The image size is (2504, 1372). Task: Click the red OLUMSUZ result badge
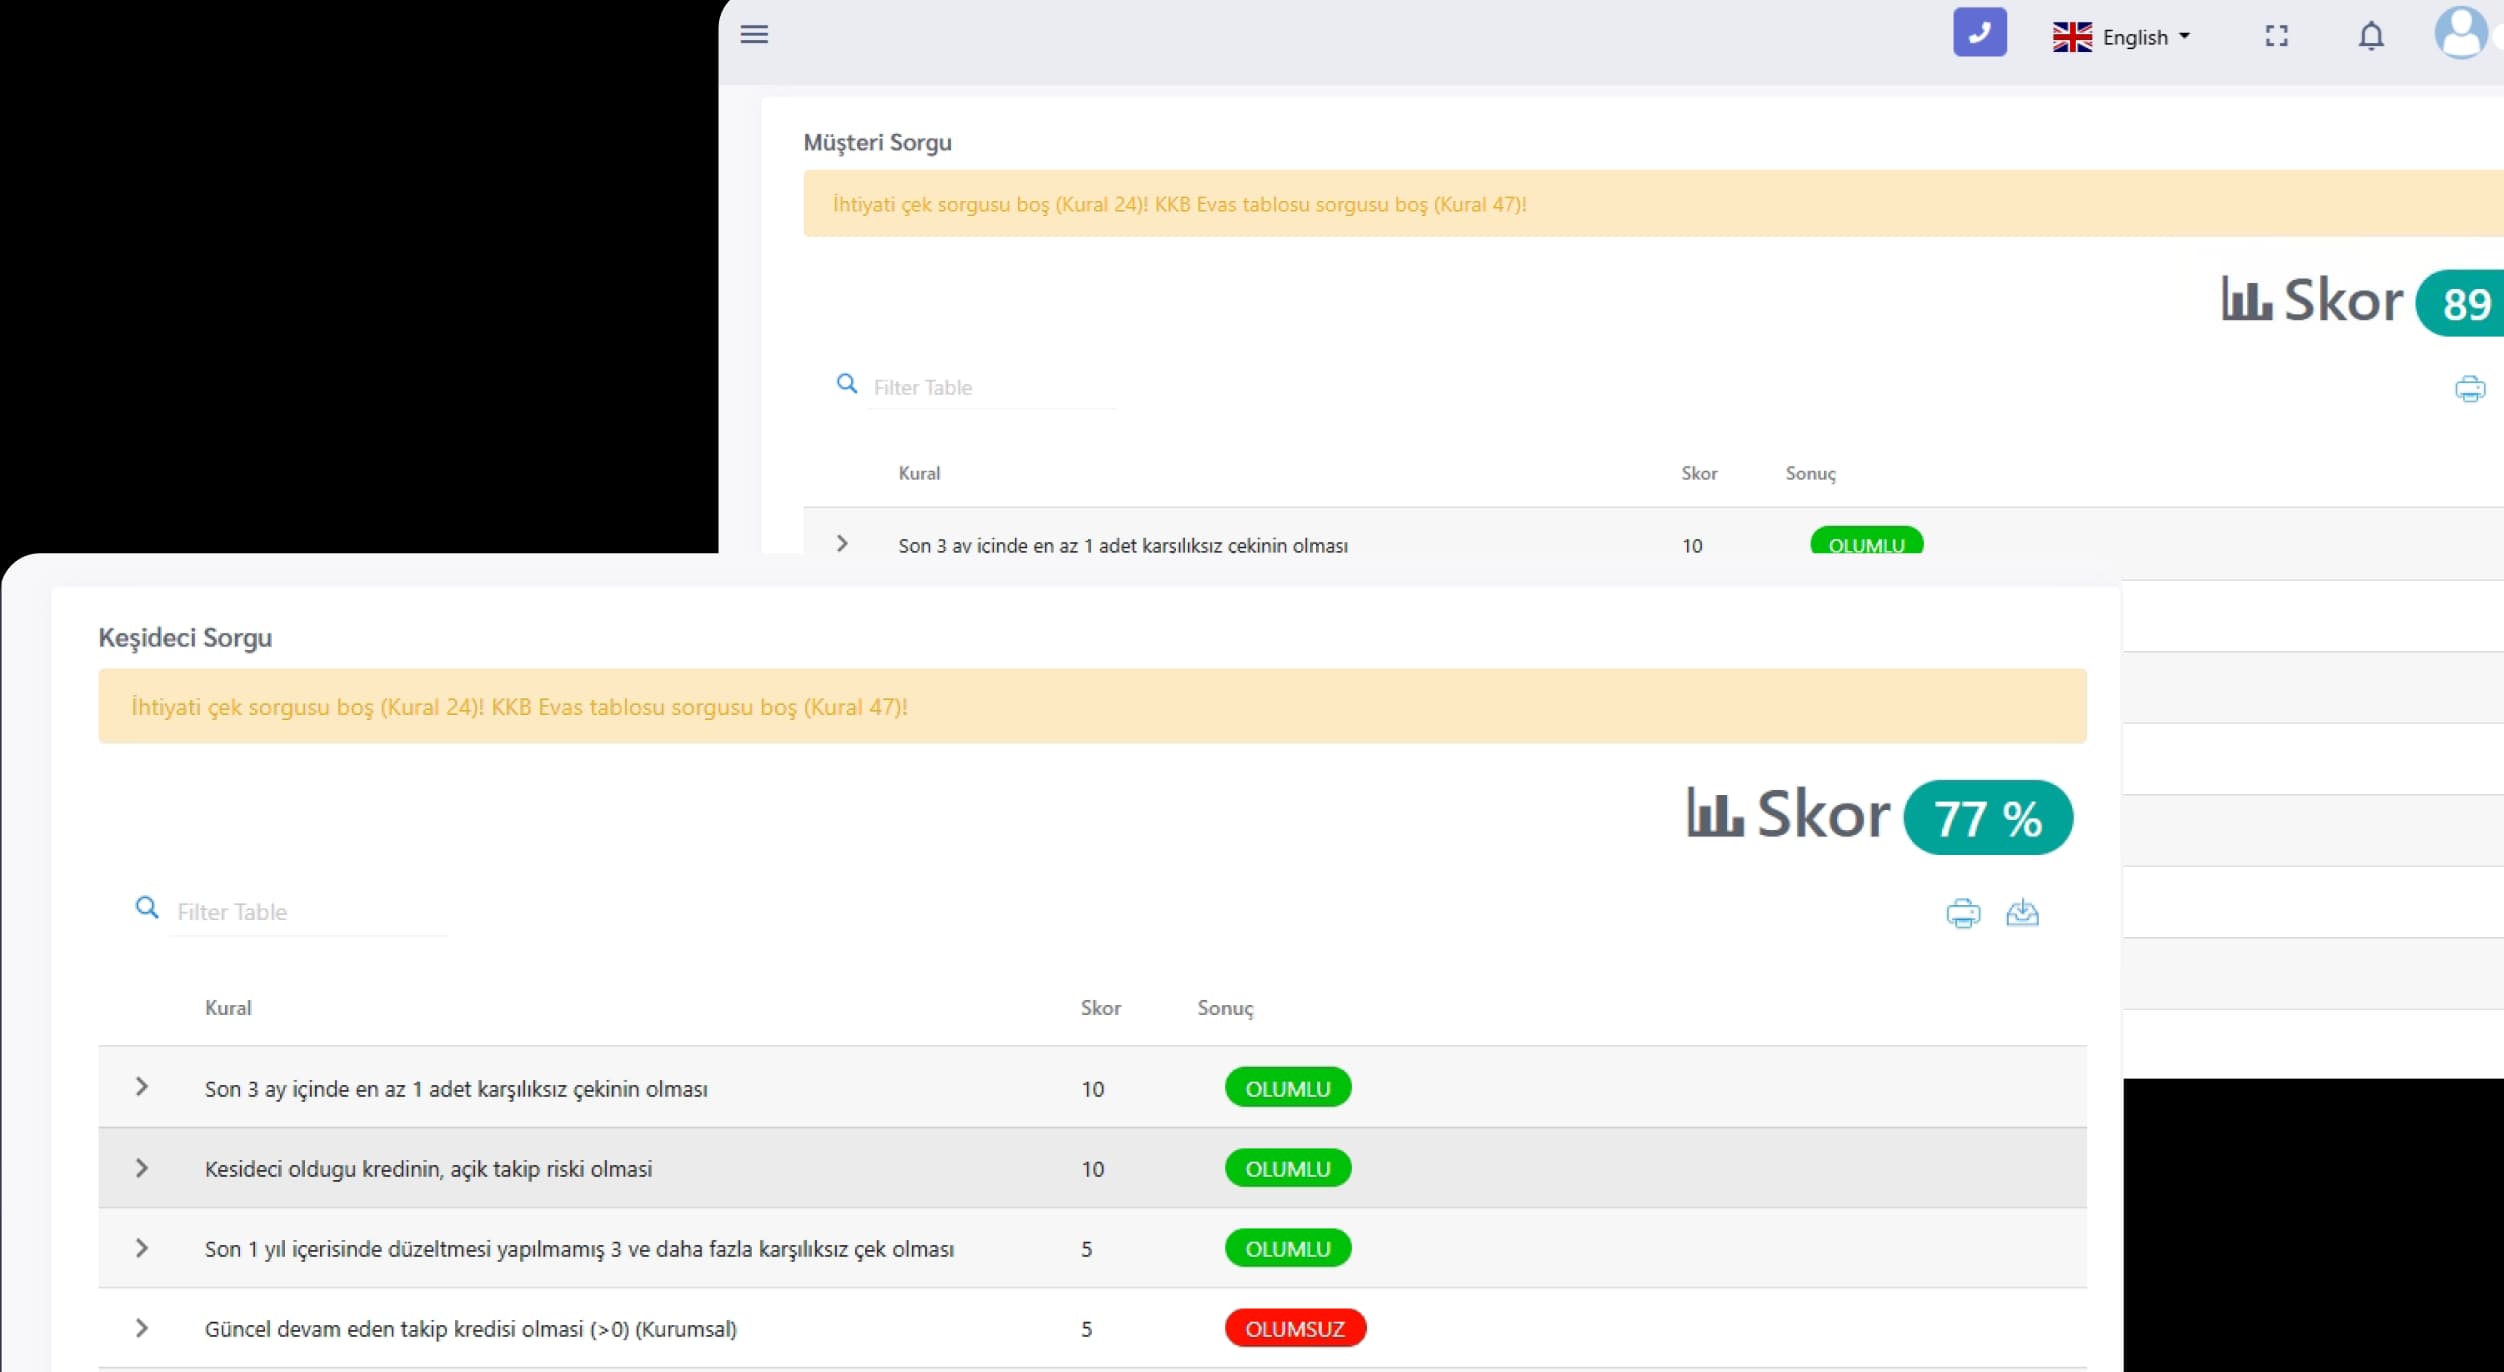pos(1295,1329)
